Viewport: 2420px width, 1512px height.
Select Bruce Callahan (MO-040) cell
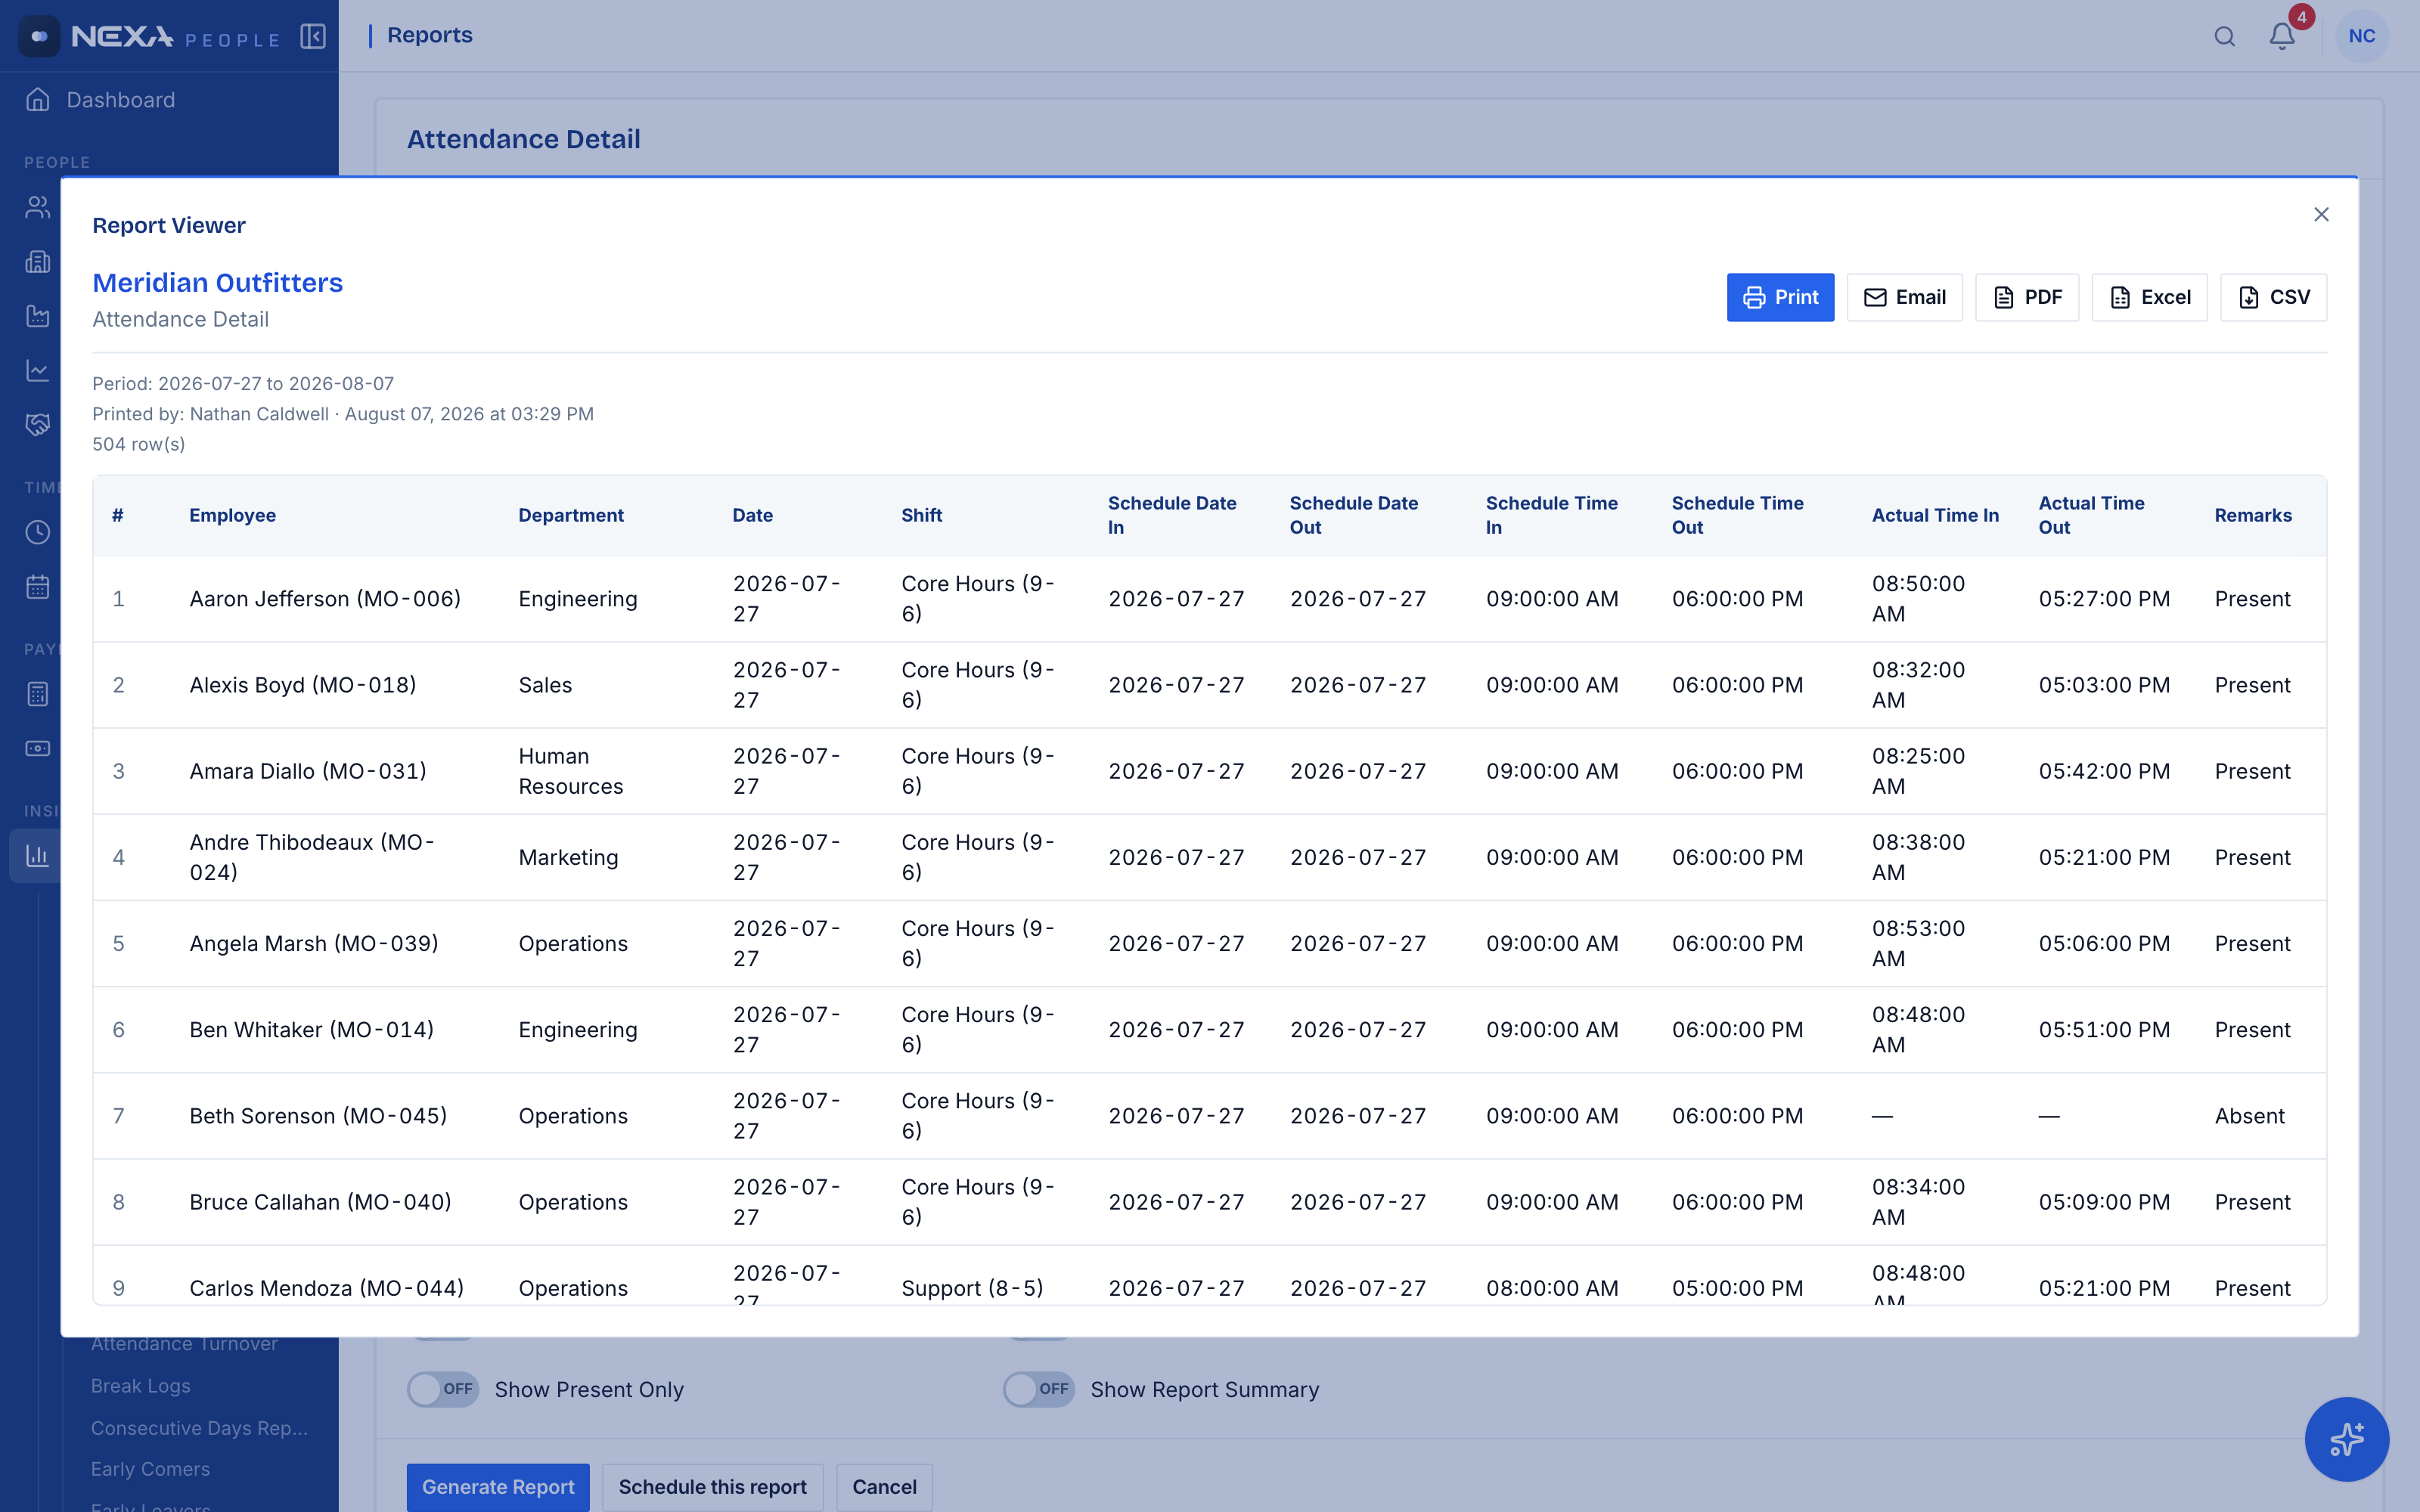coord(320,1202)
